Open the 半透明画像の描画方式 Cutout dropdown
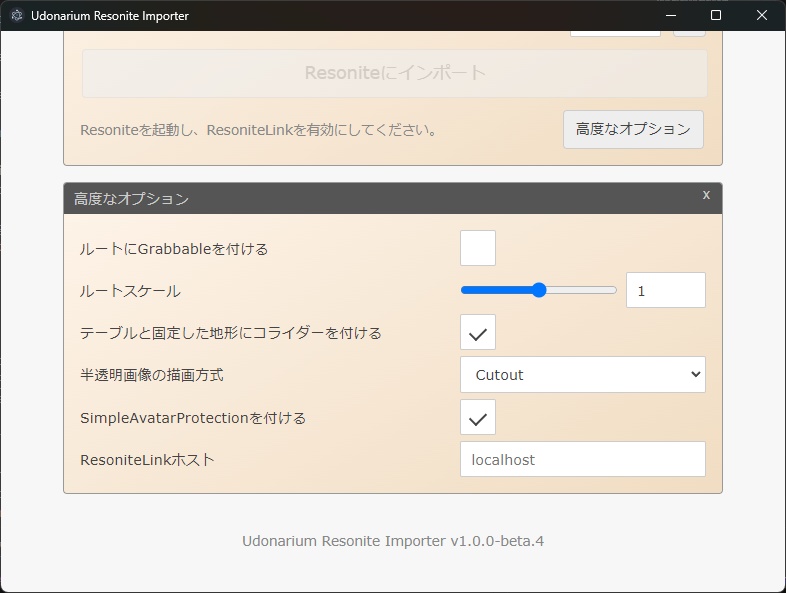This screenshot has height=593, width=786. [x=582, y=374]
